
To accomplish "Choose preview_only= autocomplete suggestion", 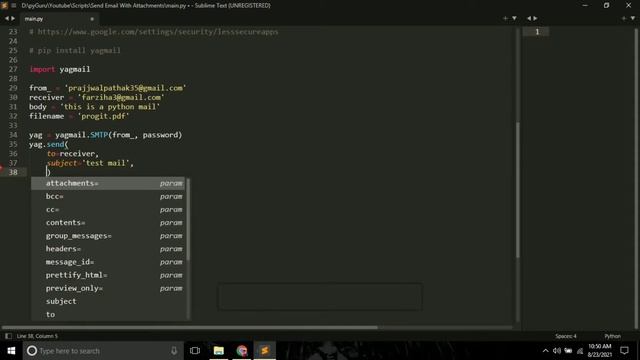I will coord(108,288).
